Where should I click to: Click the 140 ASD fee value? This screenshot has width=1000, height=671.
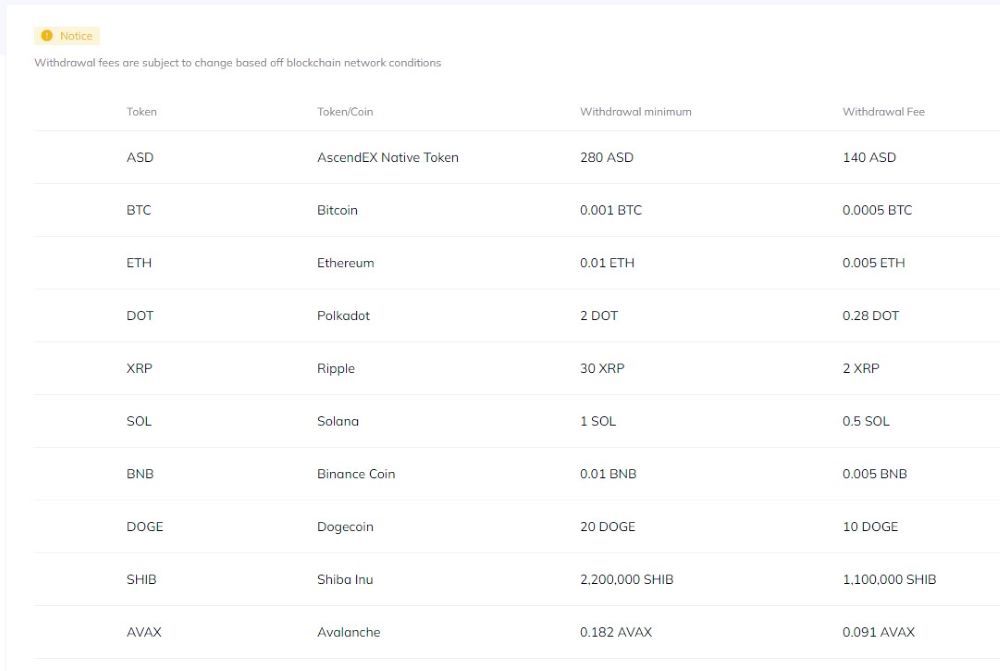[x=869, y=158]
